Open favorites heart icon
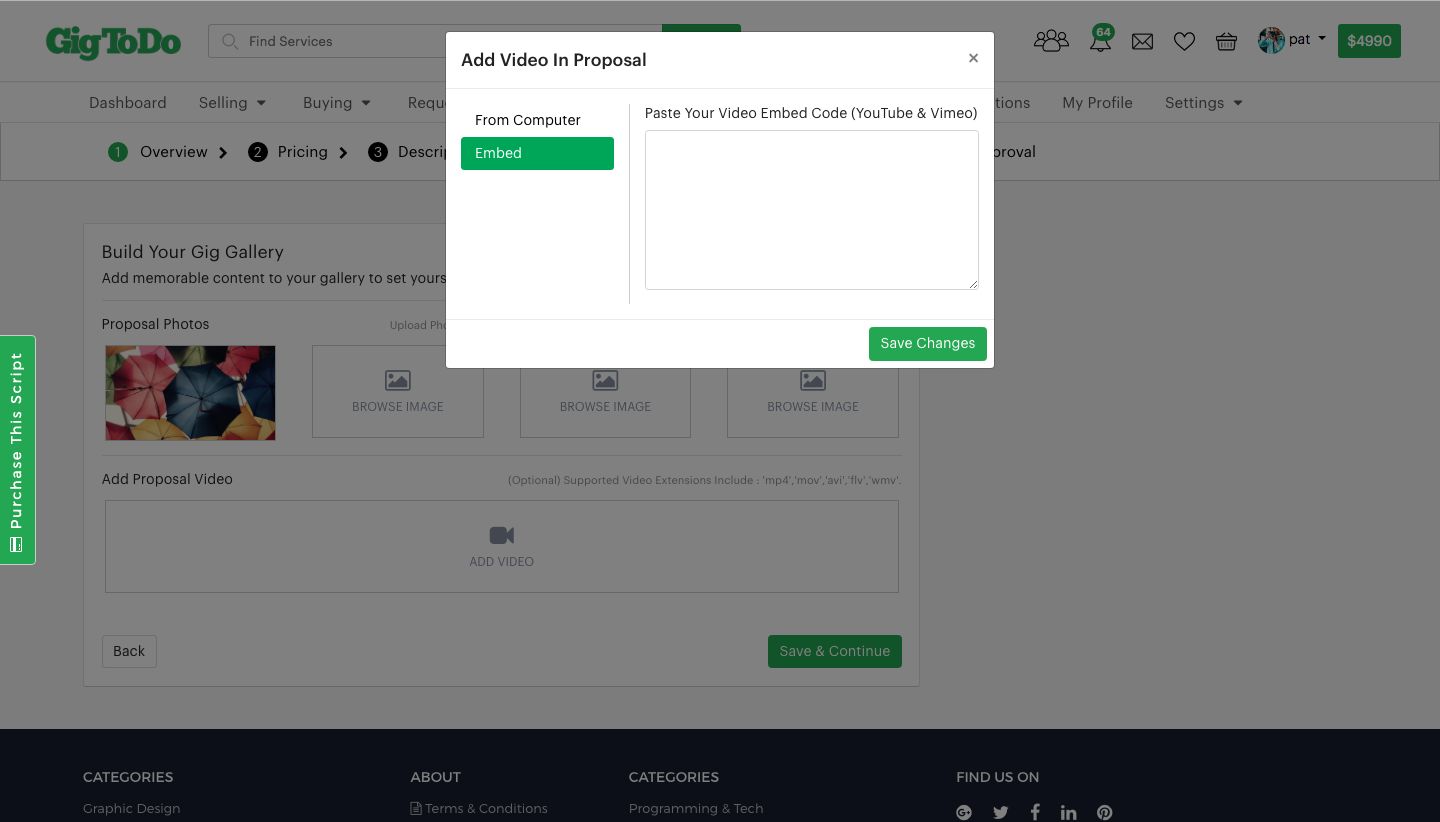The height and width of the screenshot is (822, 1440). (x=1184, y=42)
